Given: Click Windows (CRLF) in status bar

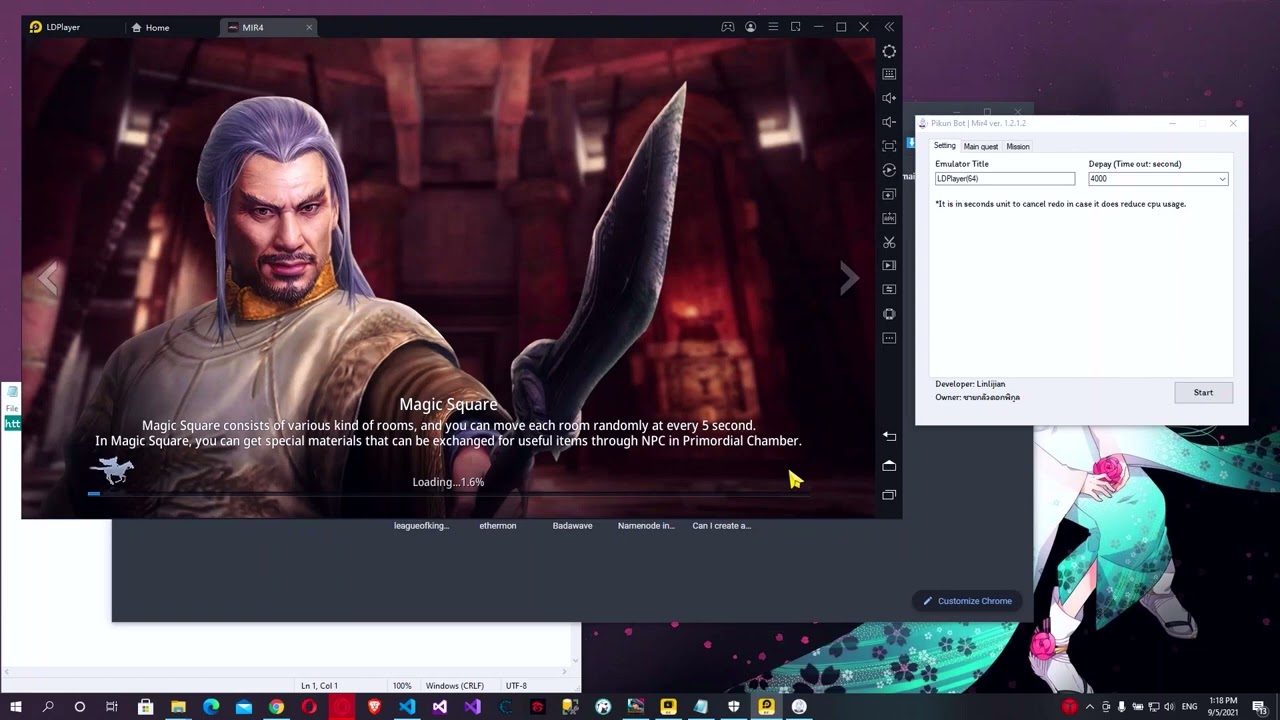Looking at the screenshot, I should click(455, 686).
